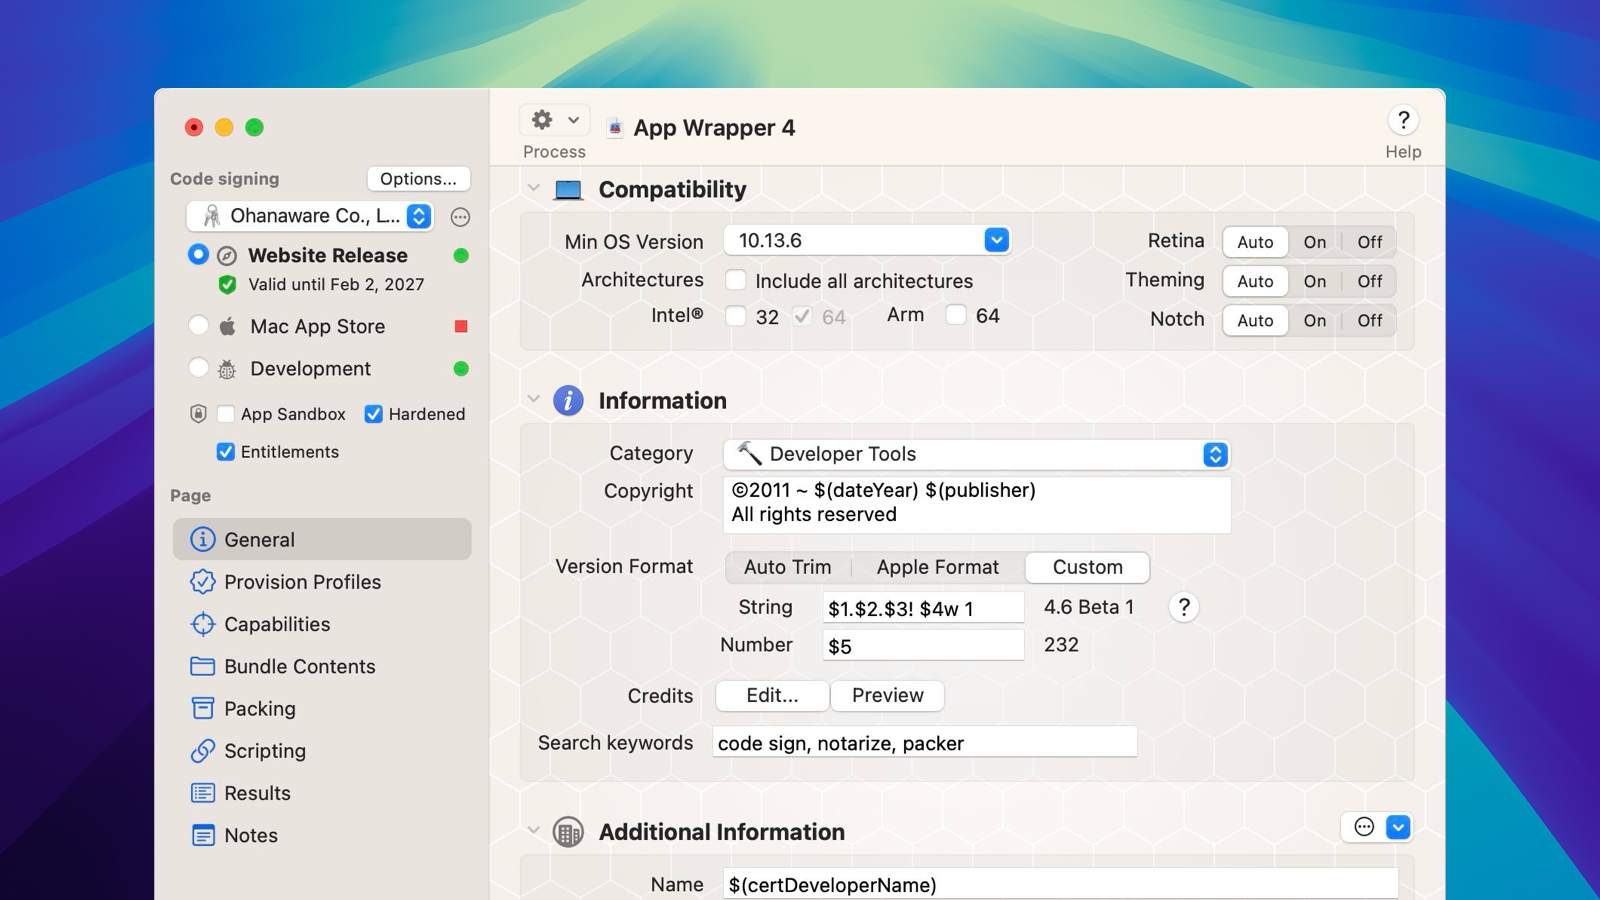
Task: Collapse the Compatibility section
Action: coord(533,189)
